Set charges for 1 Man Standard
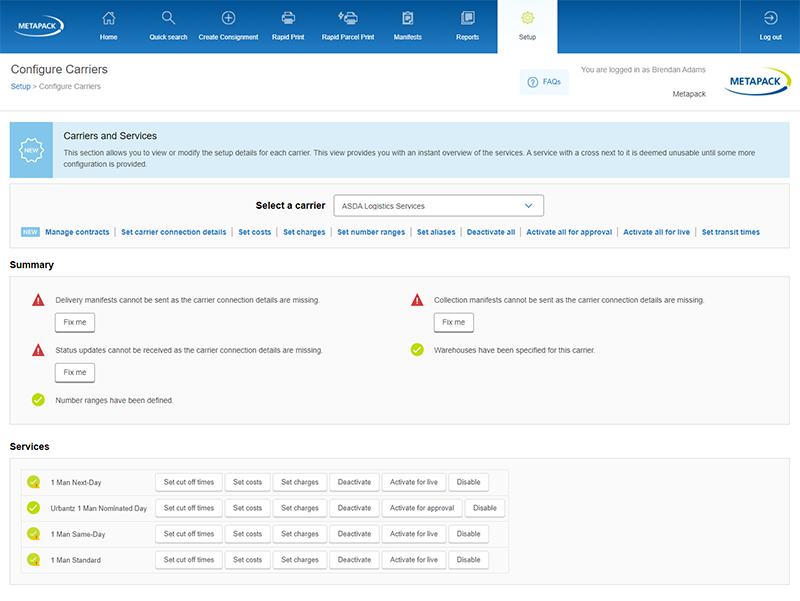This screenshot has width=800, height=601. (x=299, y=560)
